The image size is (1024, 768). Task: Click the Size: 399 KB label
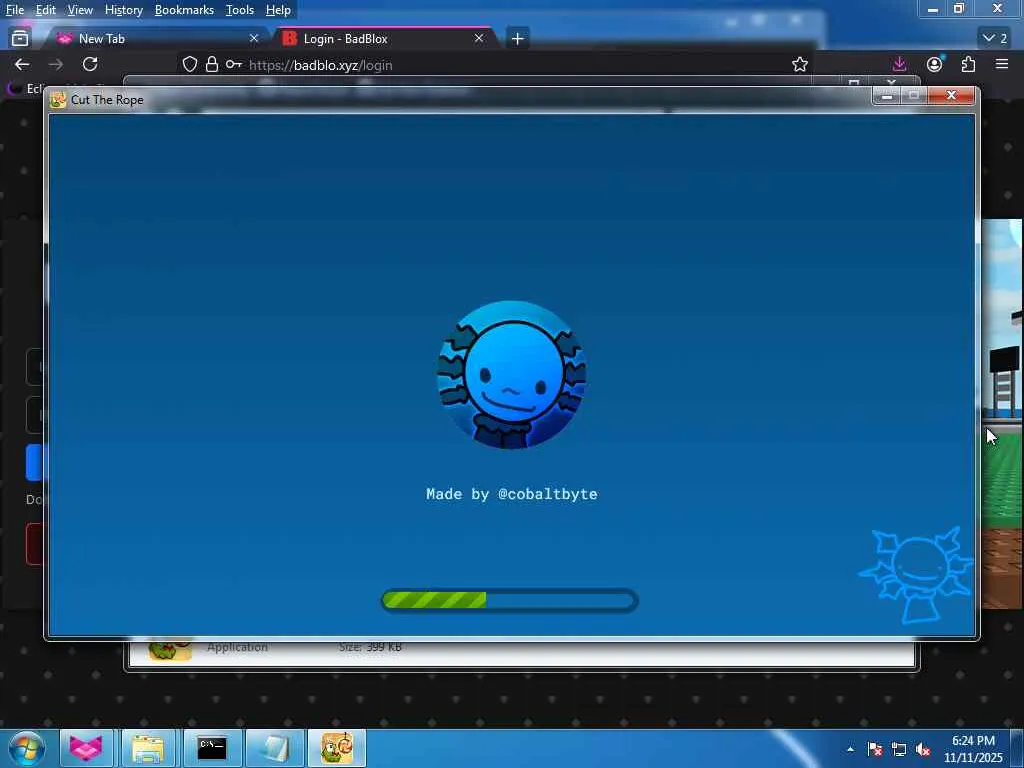(x=370, y=647)
